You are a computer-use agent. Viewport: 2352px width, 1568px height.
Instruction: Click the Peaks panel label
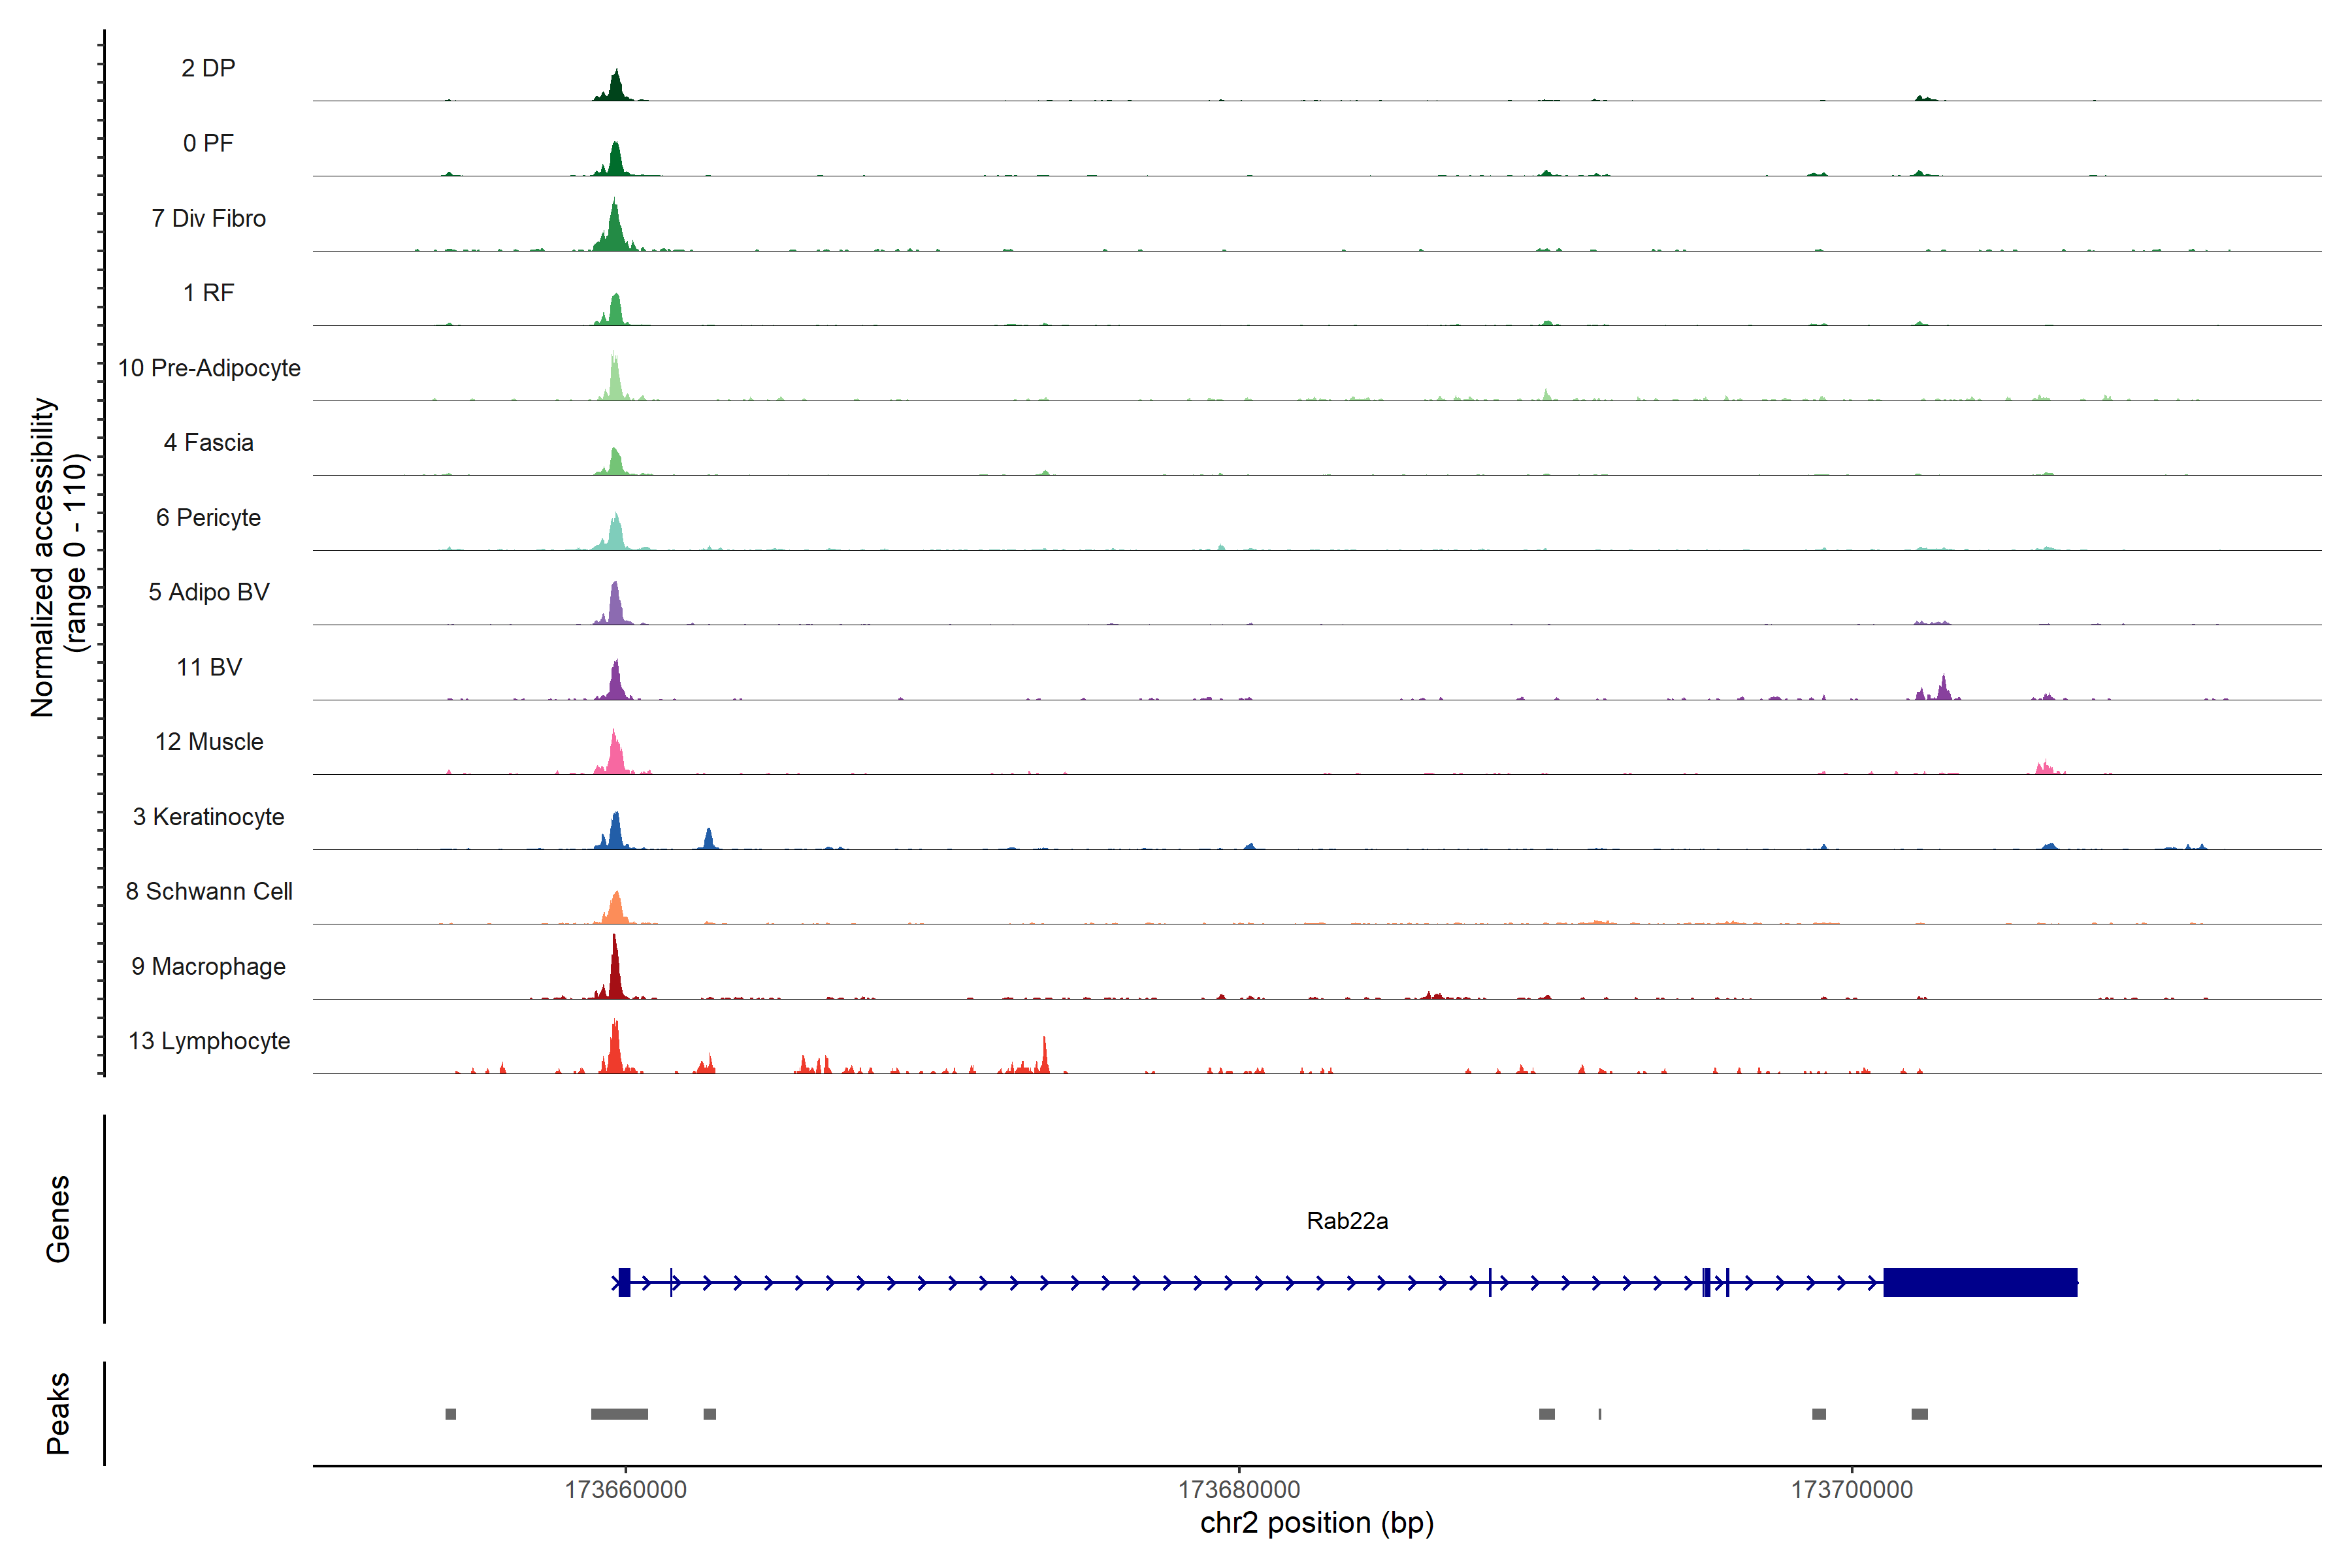(x=58, y=1413)
